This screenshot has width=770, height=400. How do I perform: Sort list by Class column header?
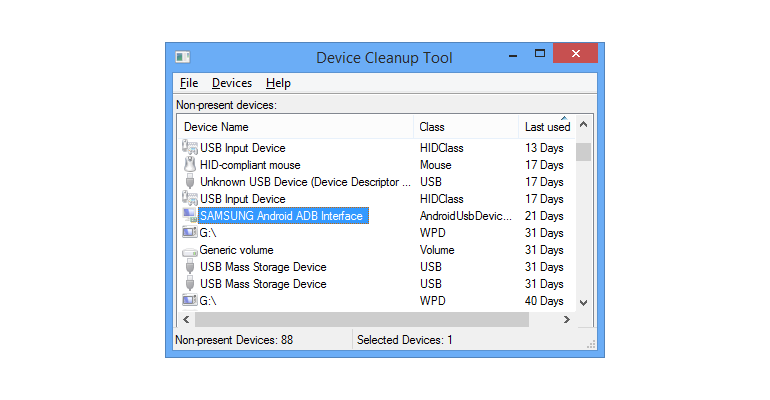click(466, 127)
